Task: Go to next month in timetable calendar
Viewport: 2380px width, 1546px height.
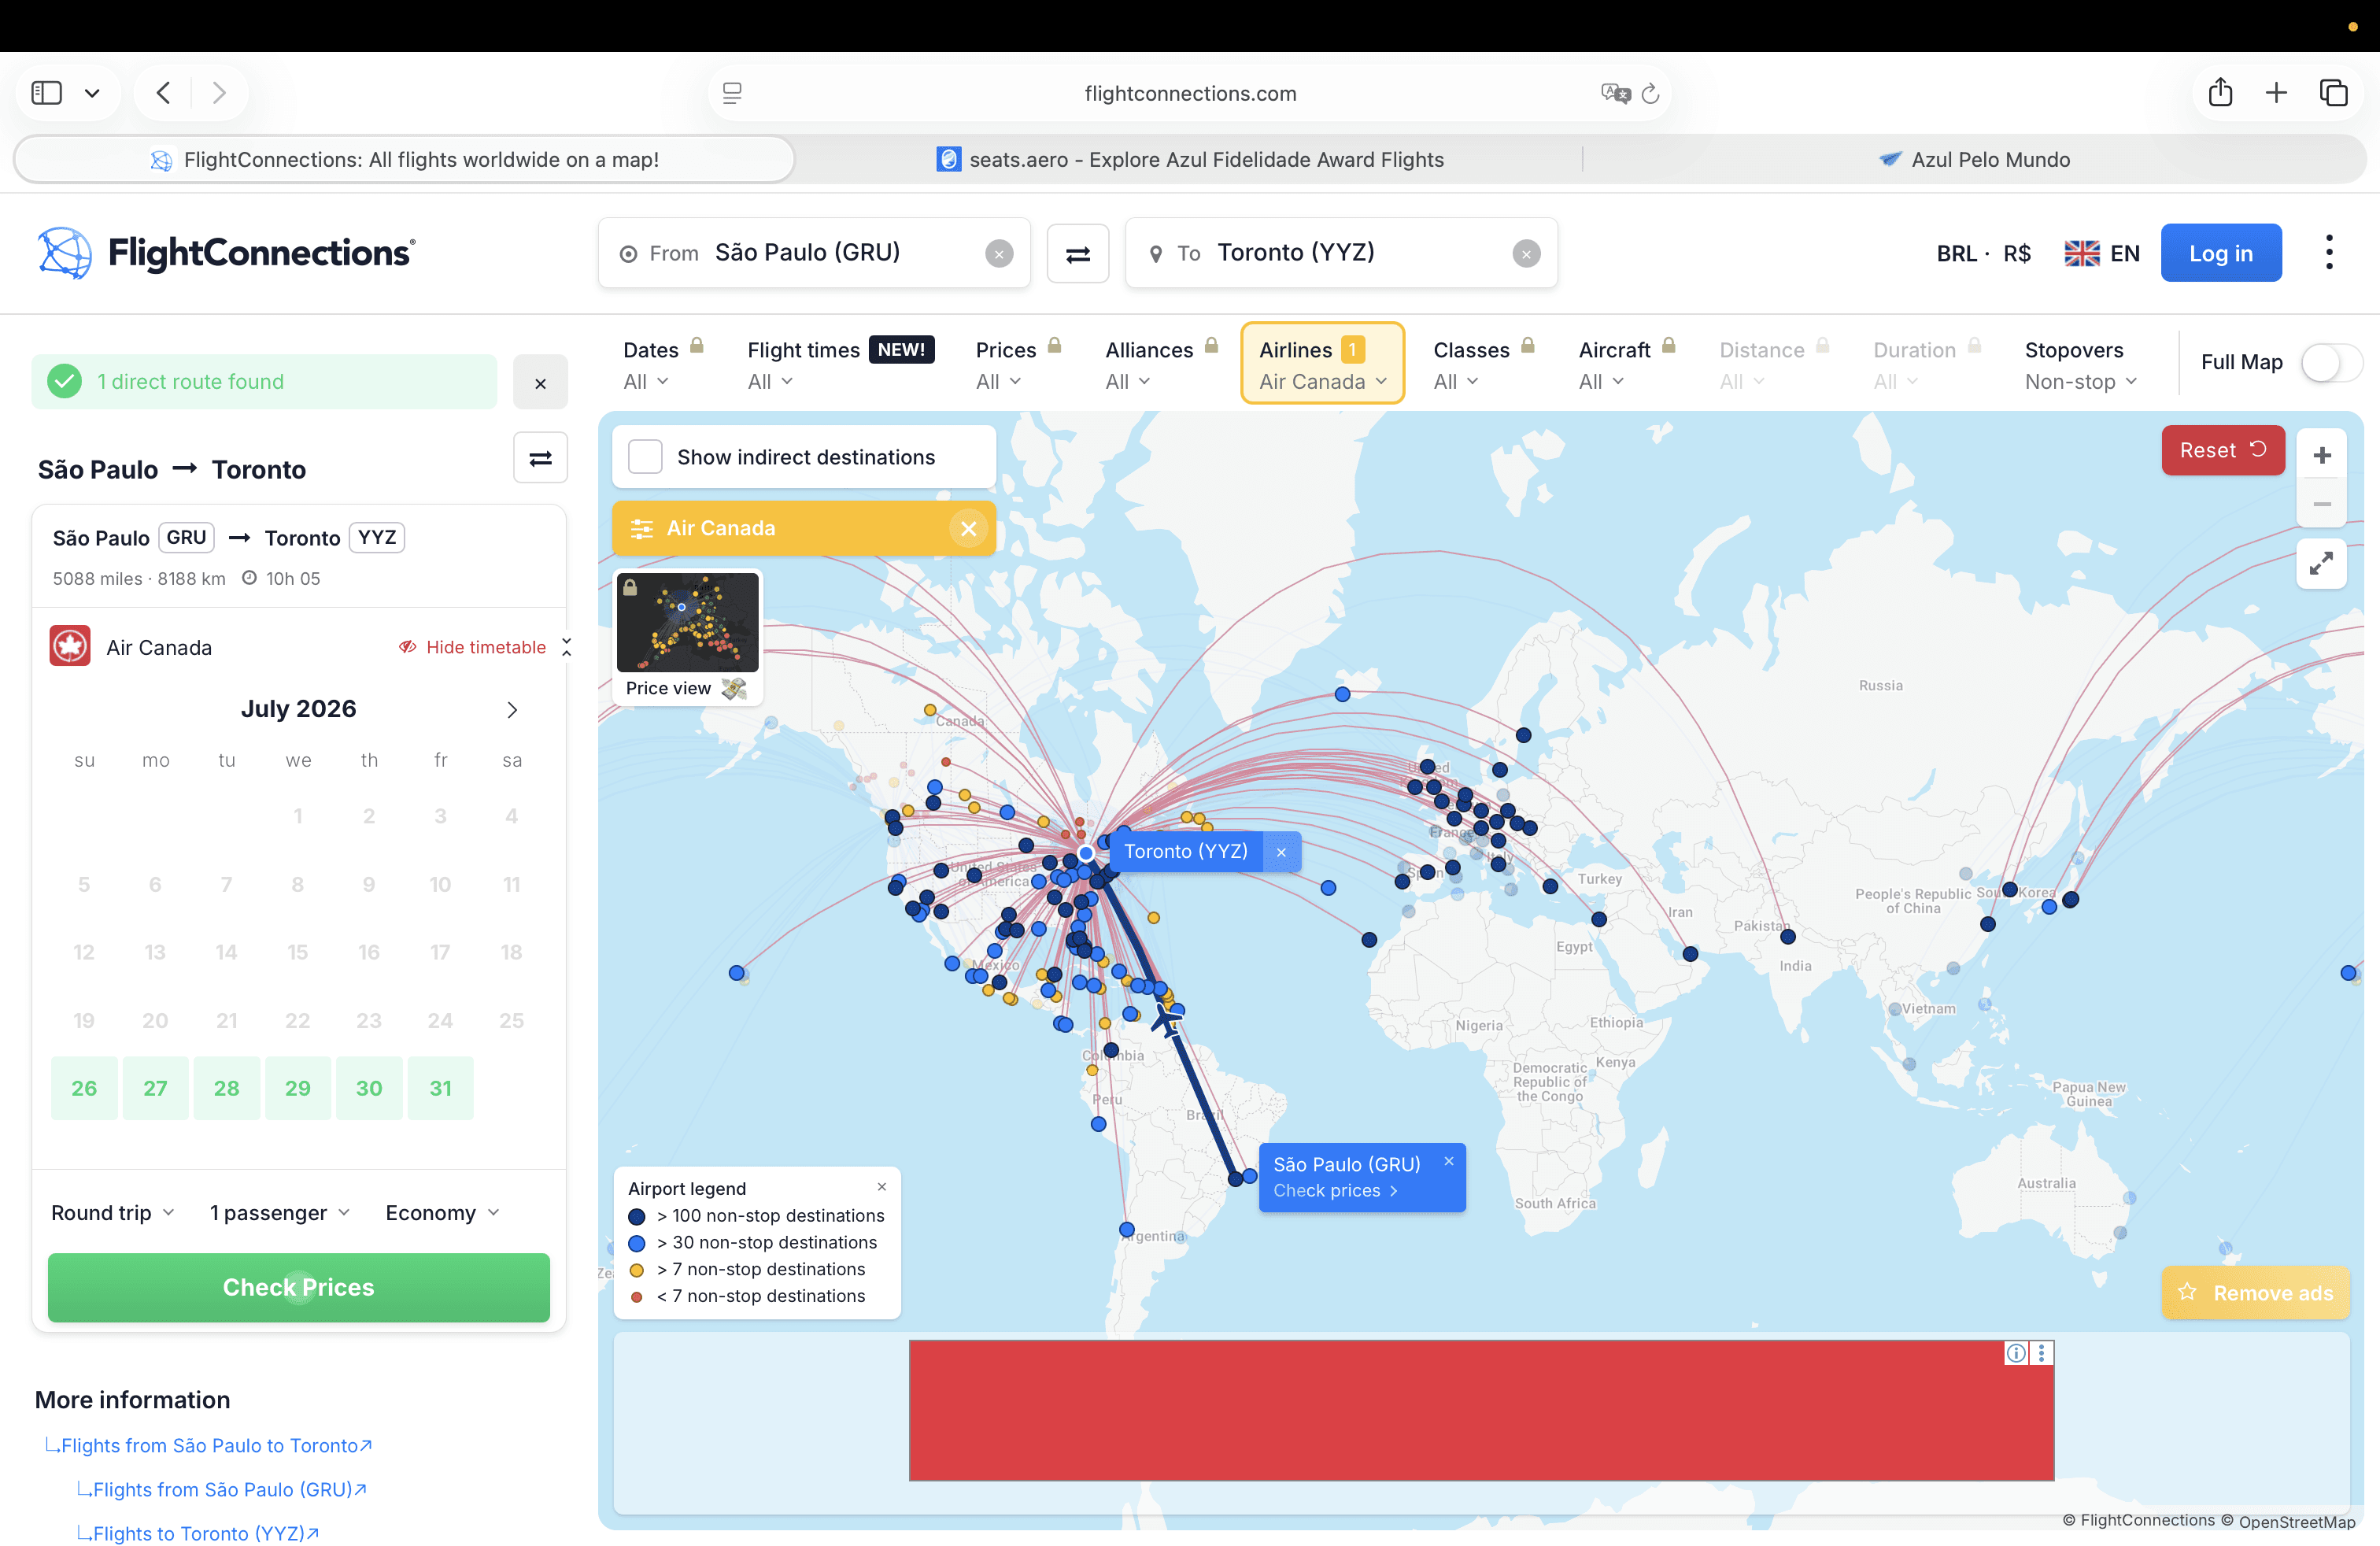Action: [512, 709]
